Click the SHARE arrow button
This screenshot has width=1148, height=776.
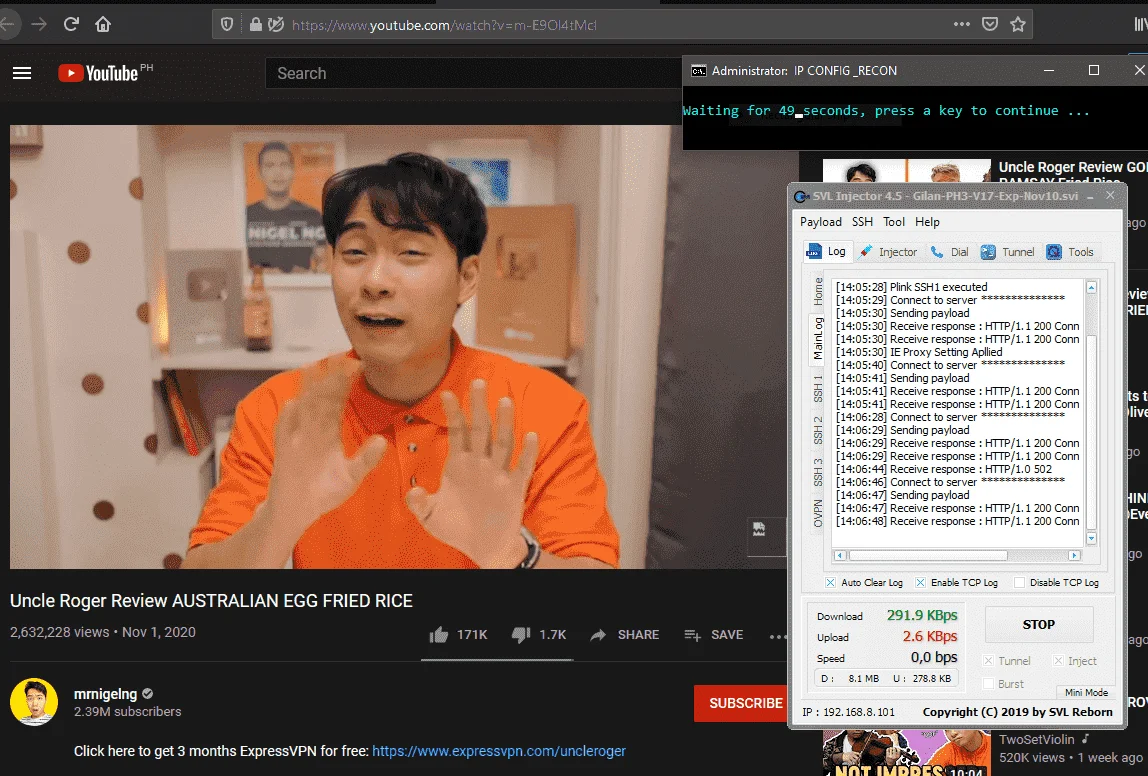pos(624,635)
